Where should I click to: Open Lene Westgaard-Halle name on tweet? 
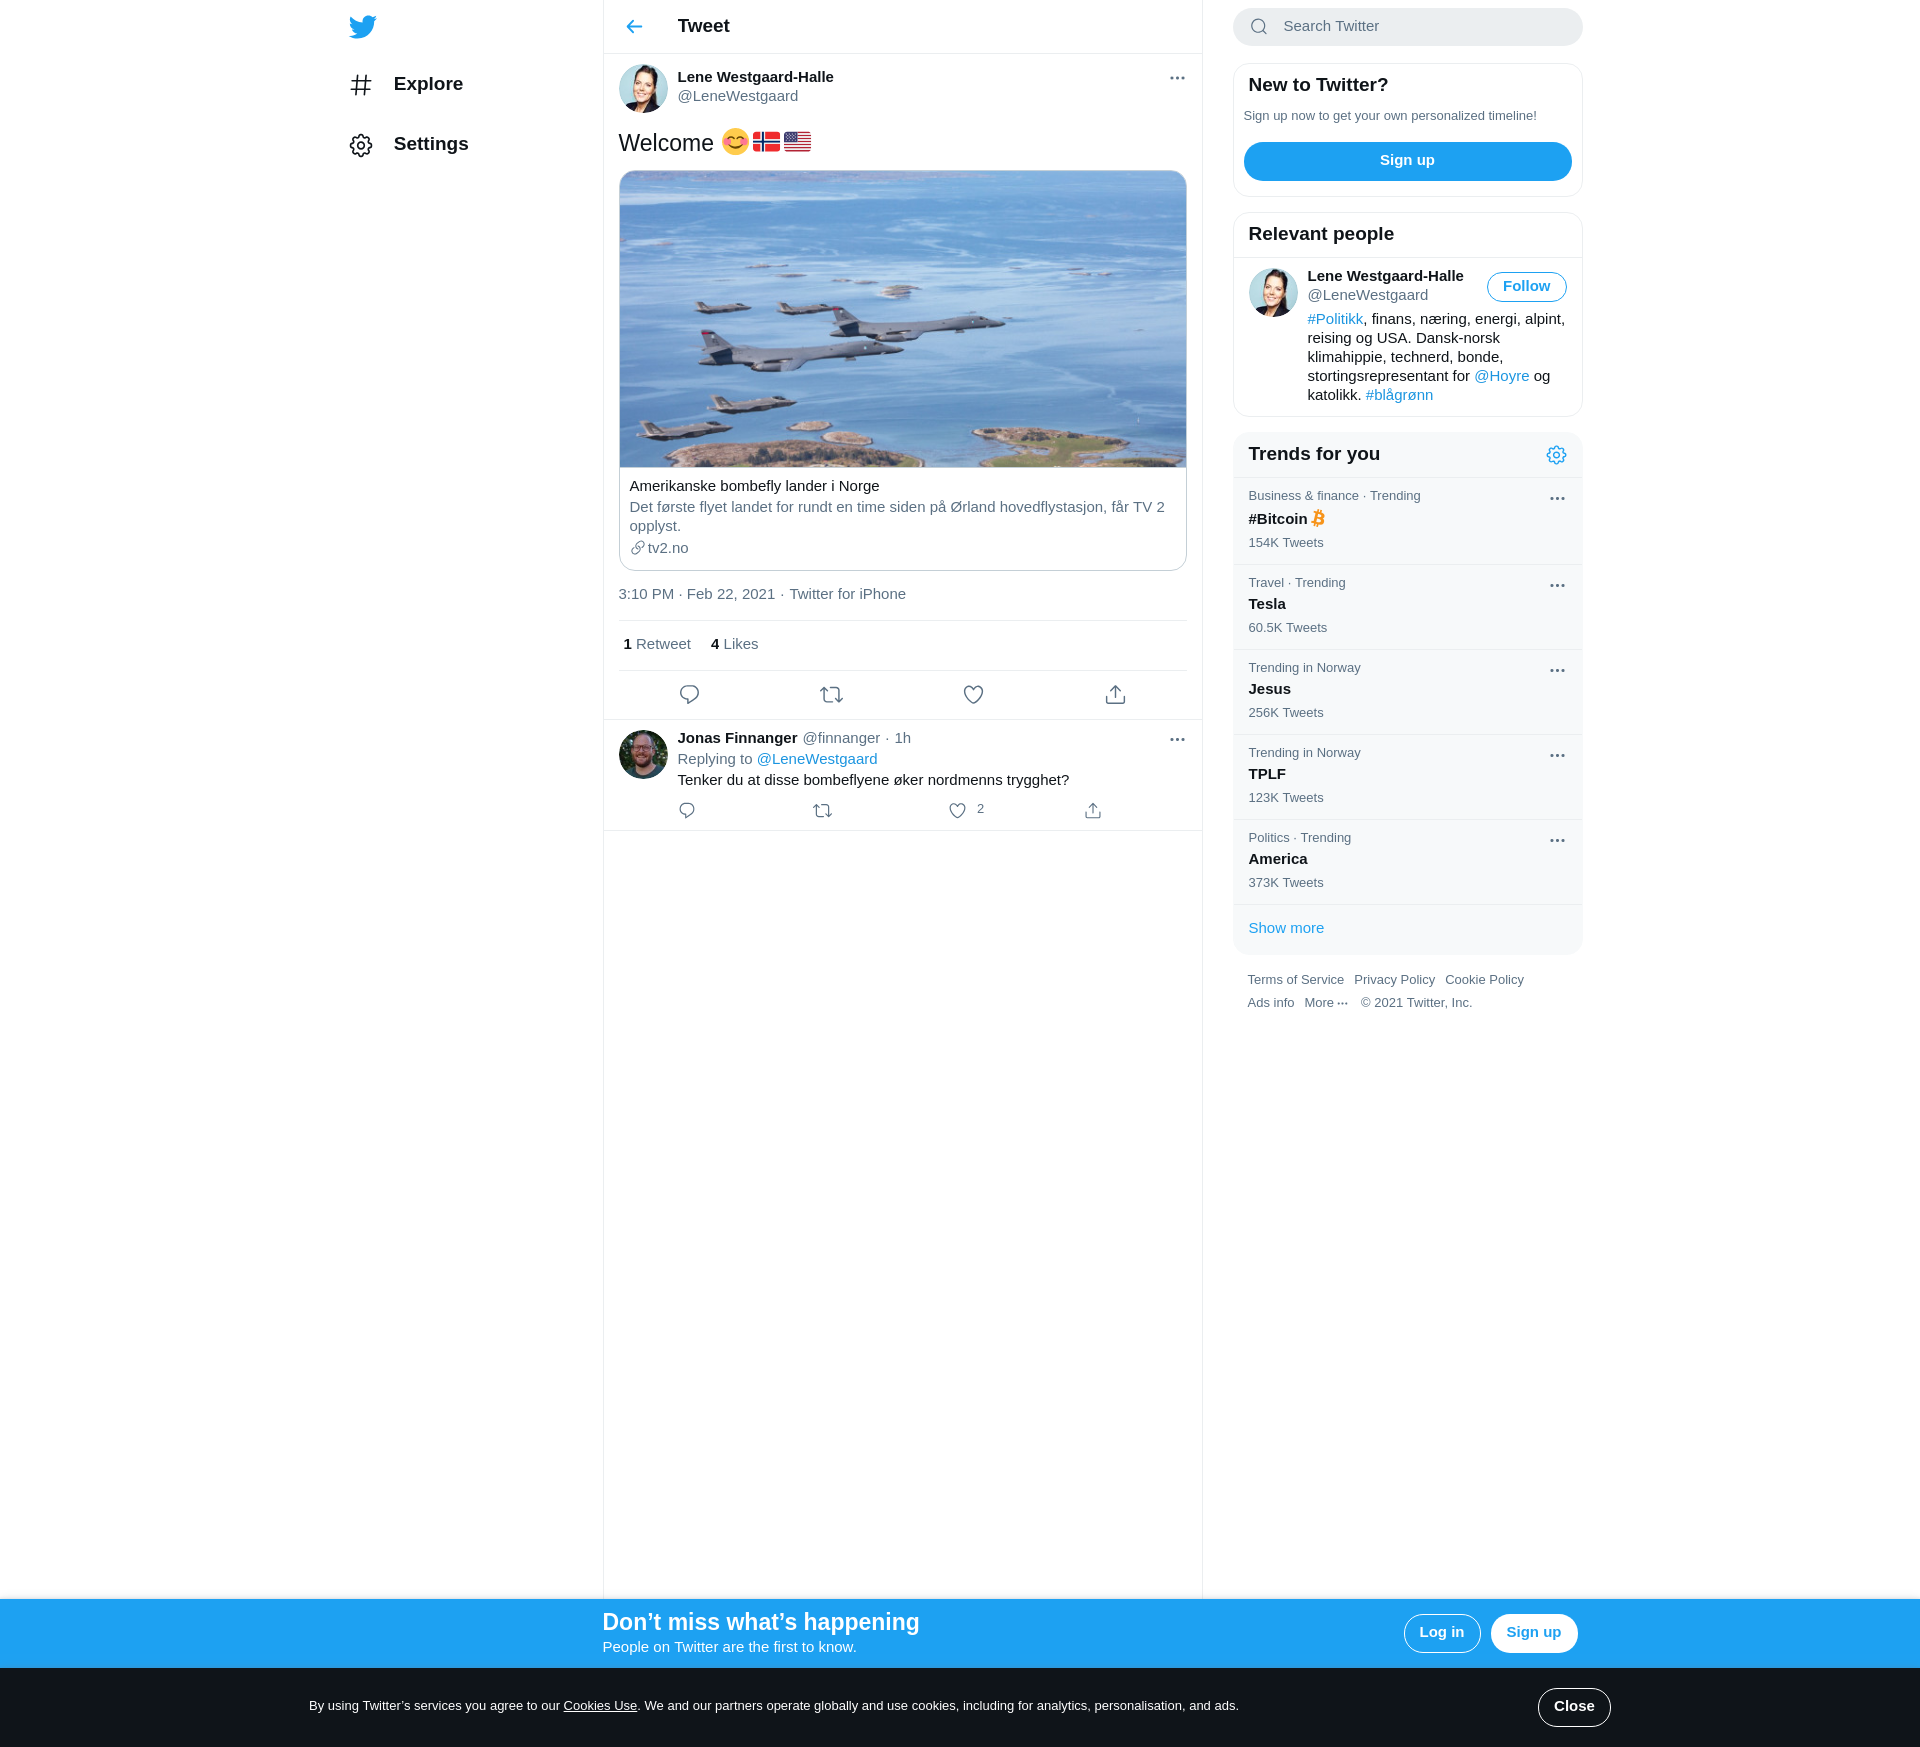(755, 77)
